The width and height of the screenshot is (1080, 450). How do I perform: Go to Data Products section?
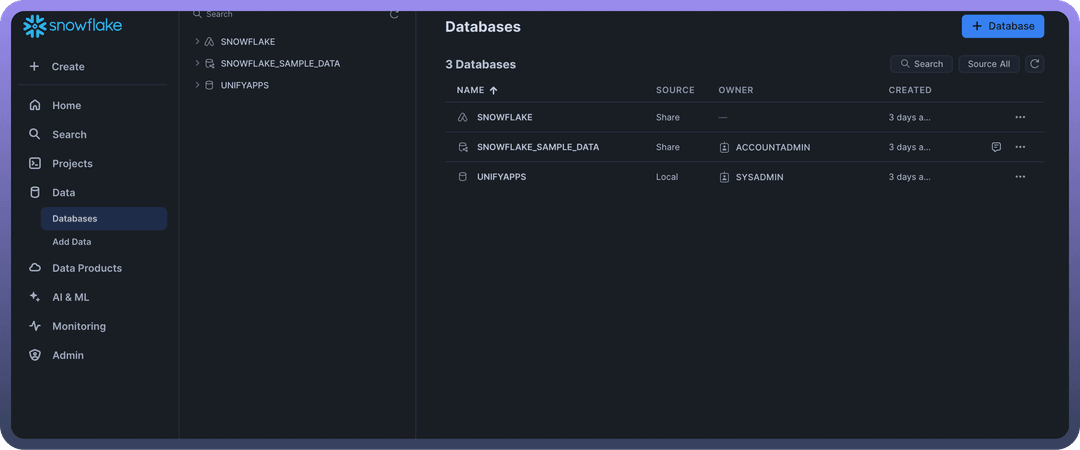pyautogui.click(x=87, y=268)
